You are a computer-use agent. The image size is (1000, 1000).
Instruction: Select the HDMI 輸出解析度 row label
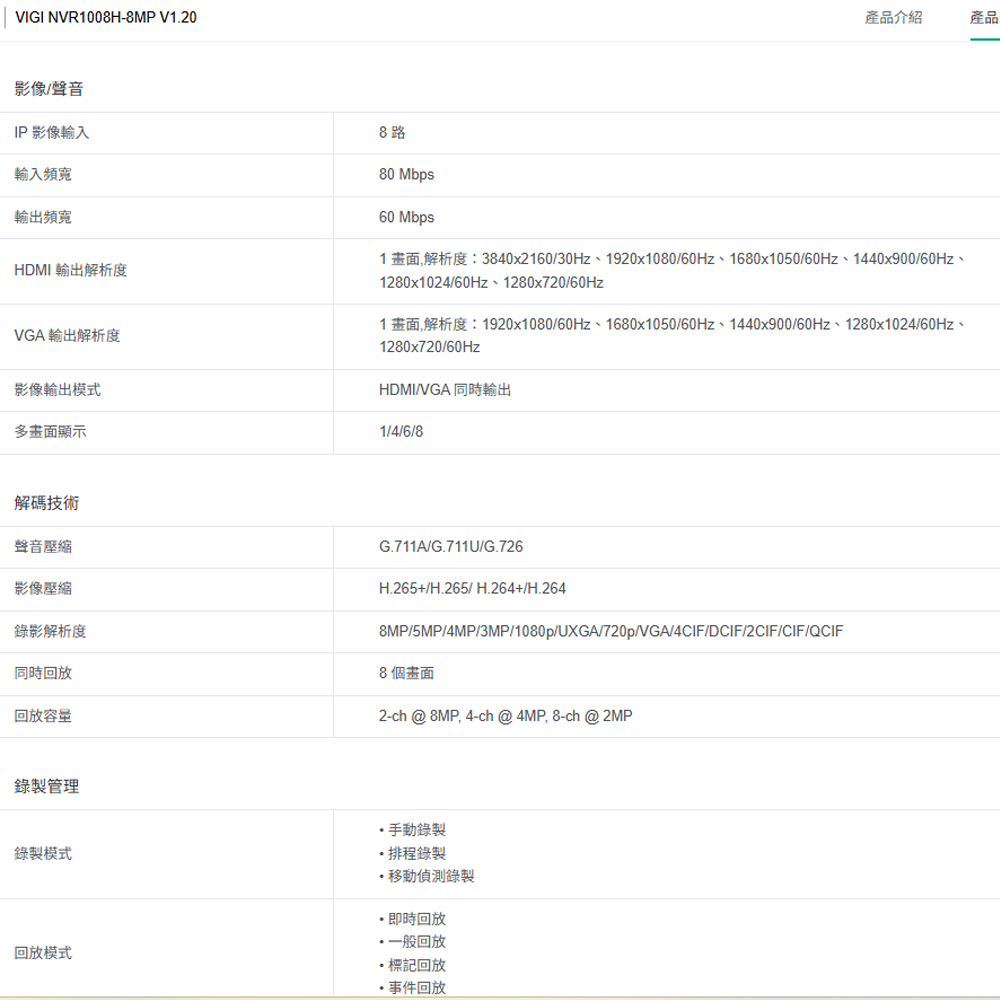click(x=71, y=271)
